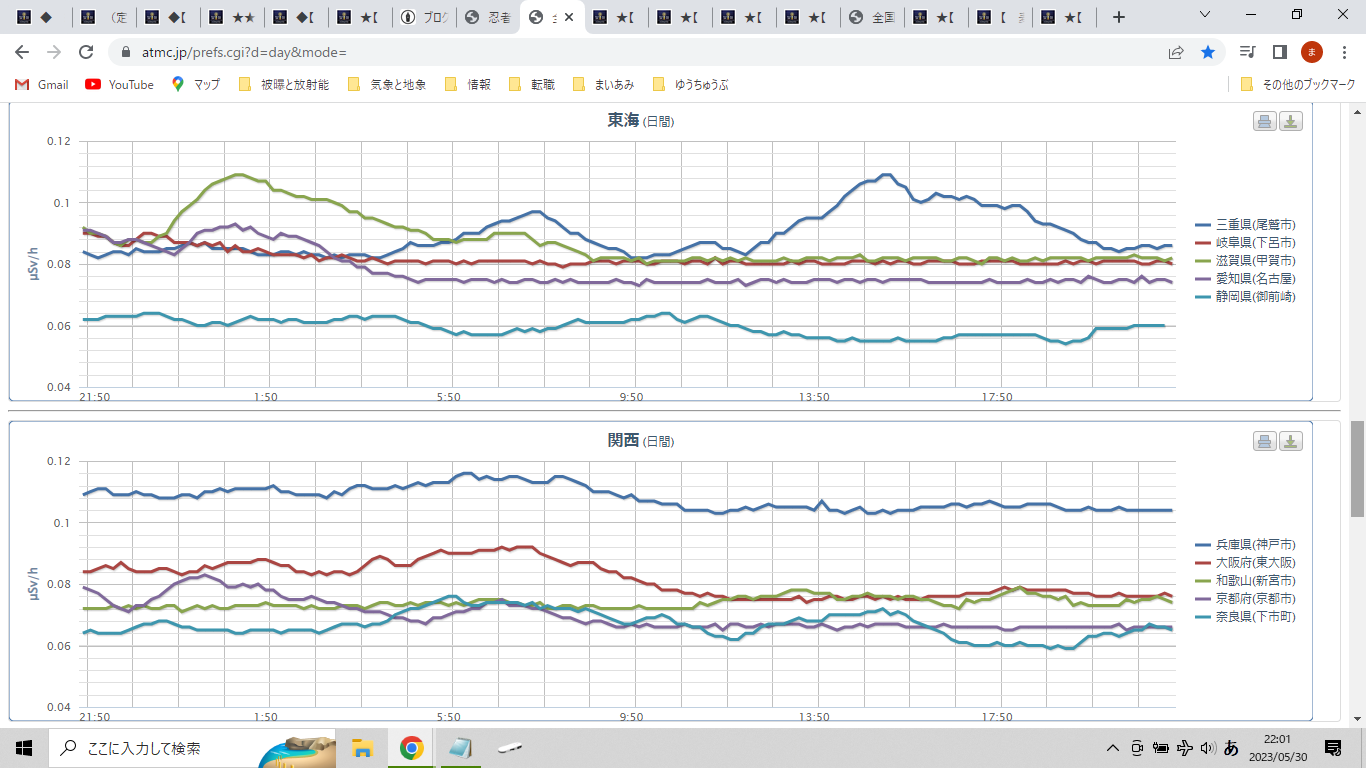Expand その他のブックマーク folder
1366x768 pixels.
[1297, 85]
